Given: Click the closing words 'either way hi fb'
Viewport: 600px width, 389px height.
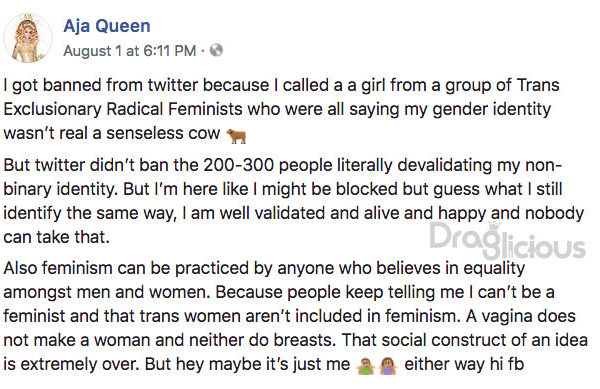Looking at the screenshot, I should pyautogui.click(x=464, y=365).
